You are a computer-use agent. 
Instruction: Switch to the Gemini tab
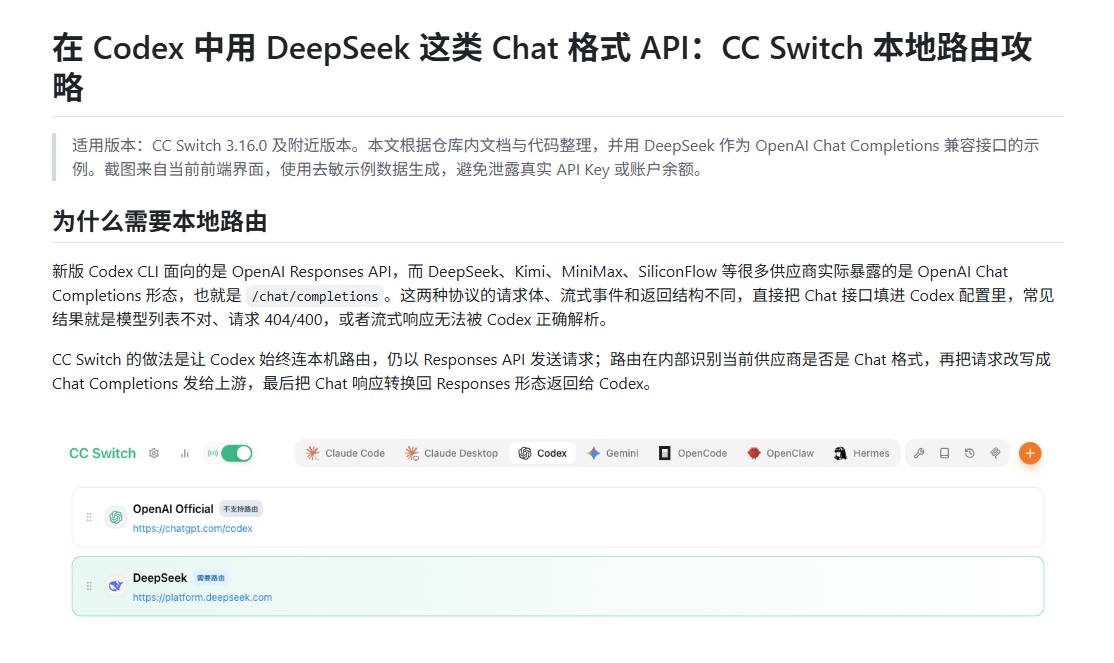click(x=613, y=453)
